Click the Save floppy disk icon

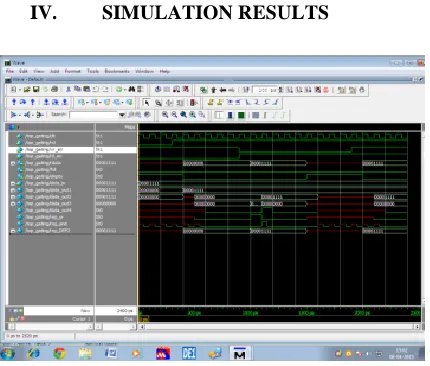[36, 89]
